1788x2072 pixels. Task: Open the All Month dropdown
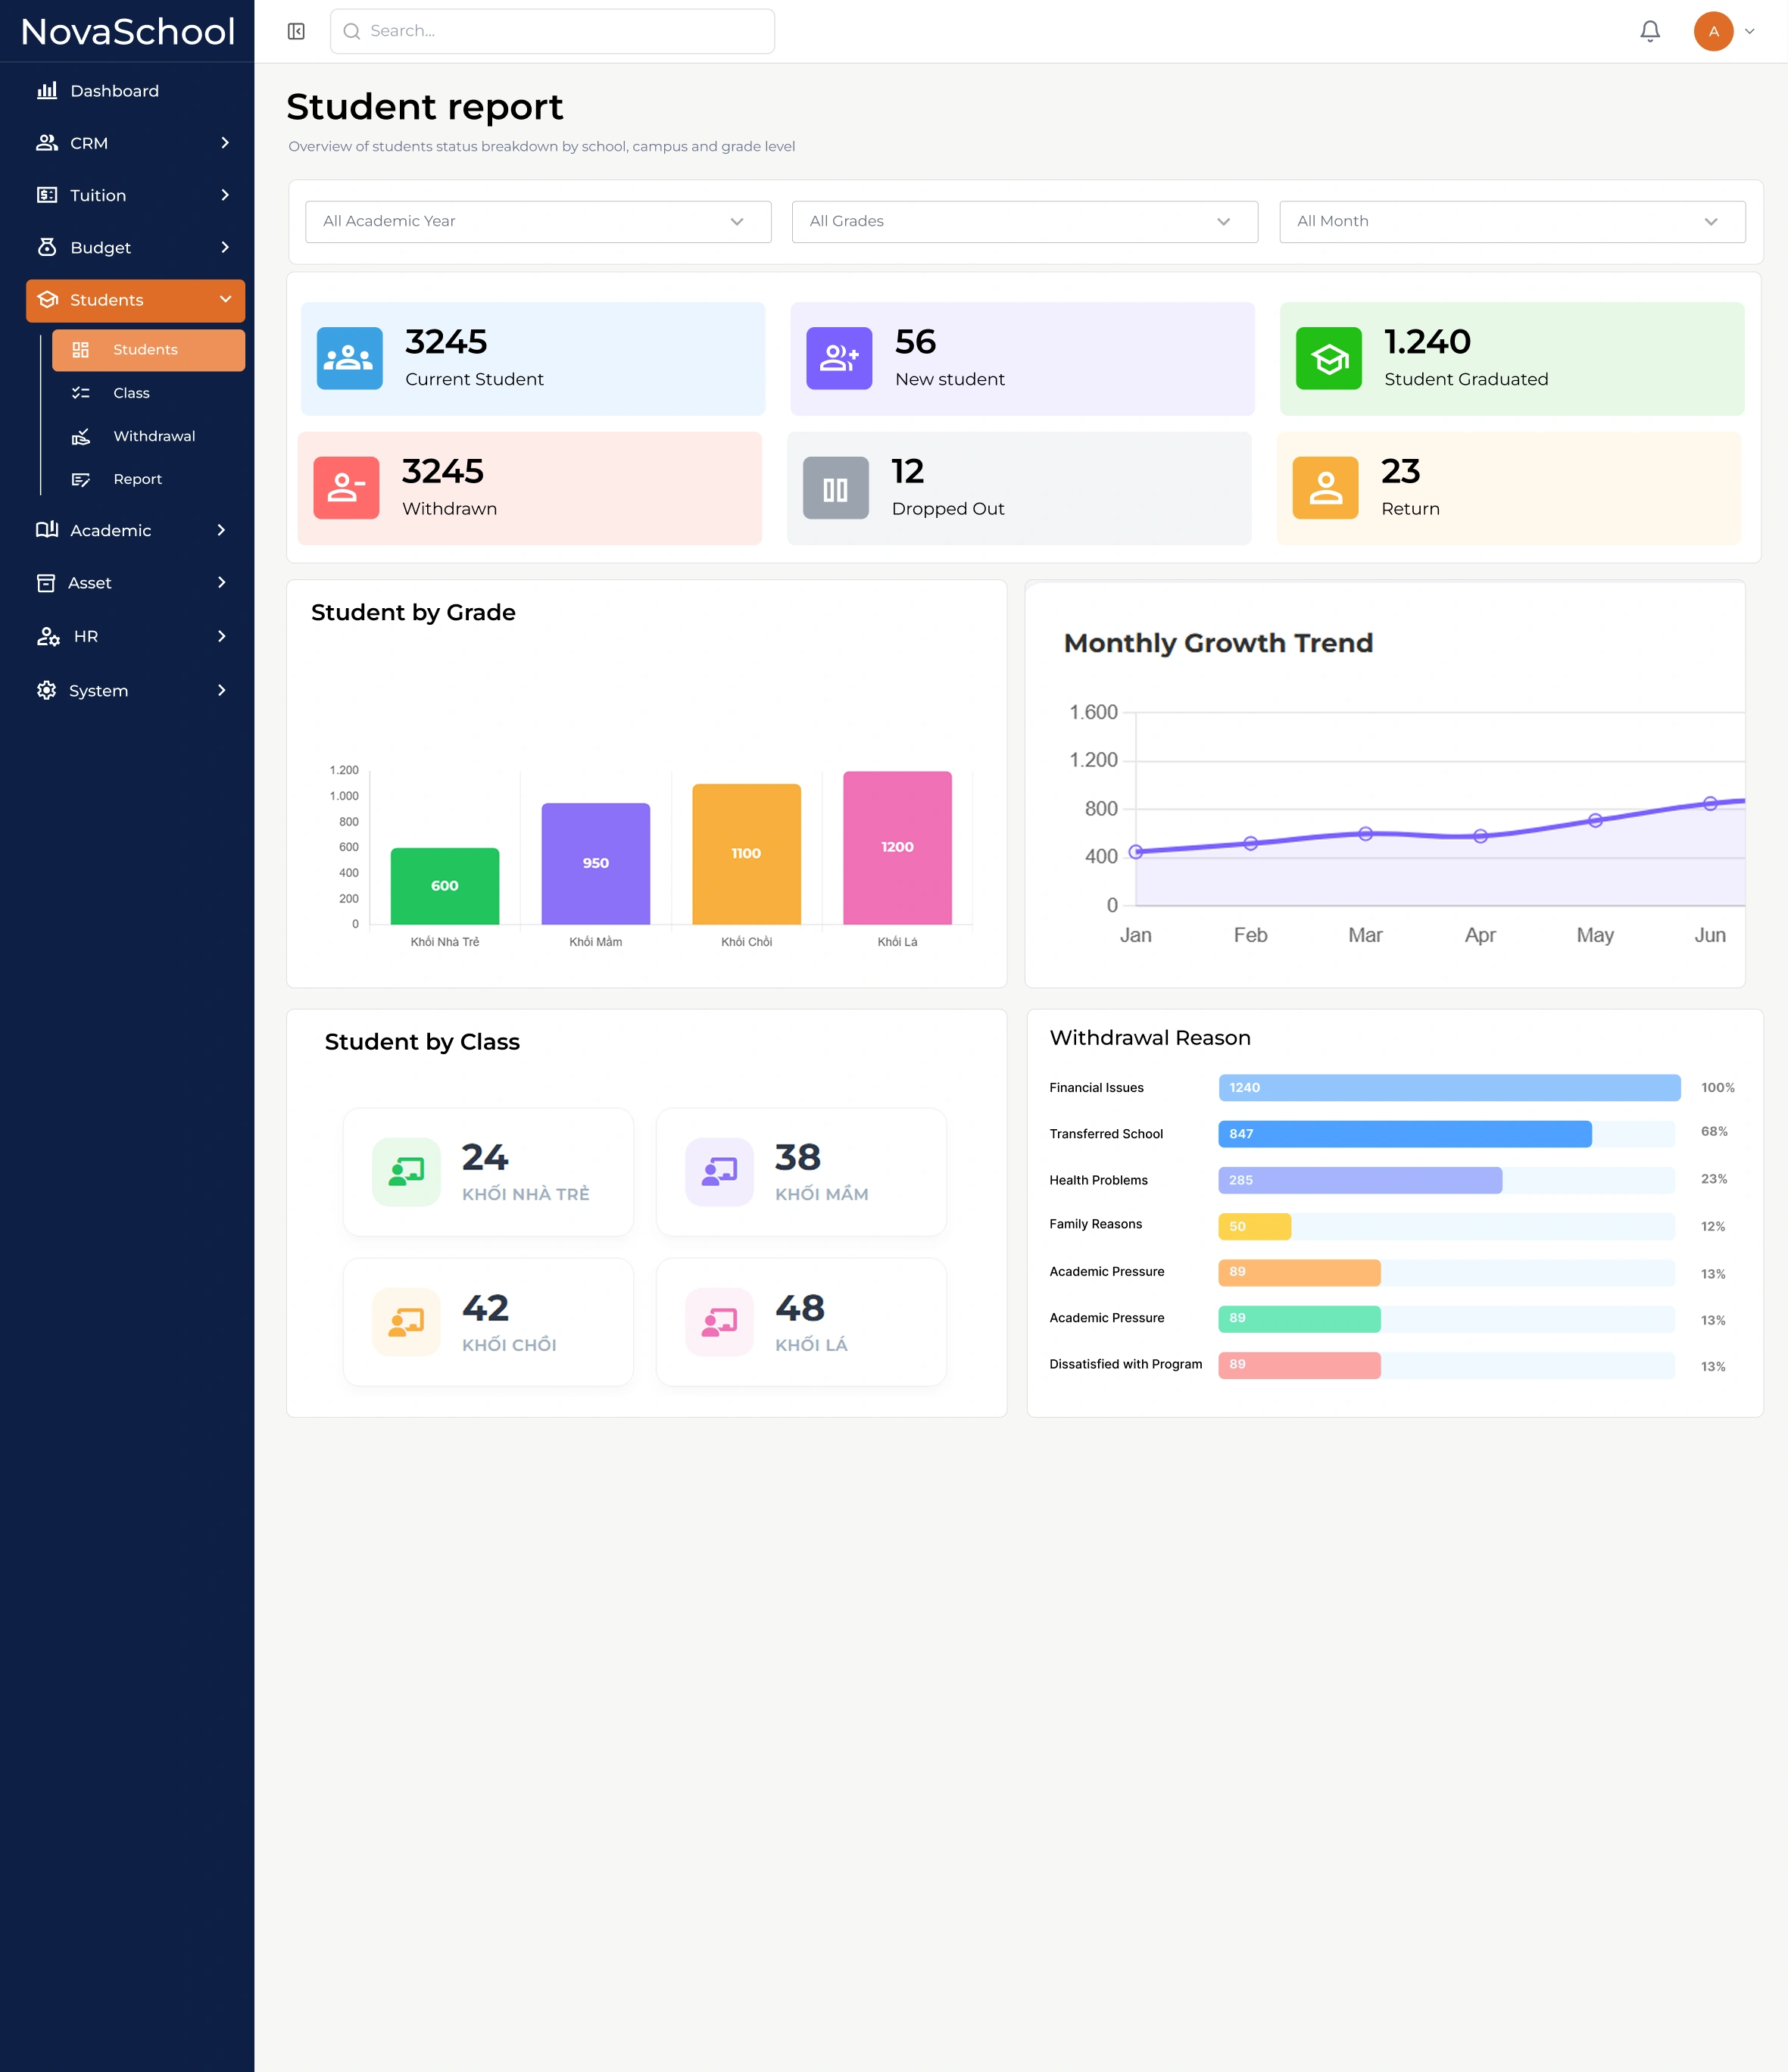click(1512, 221)
